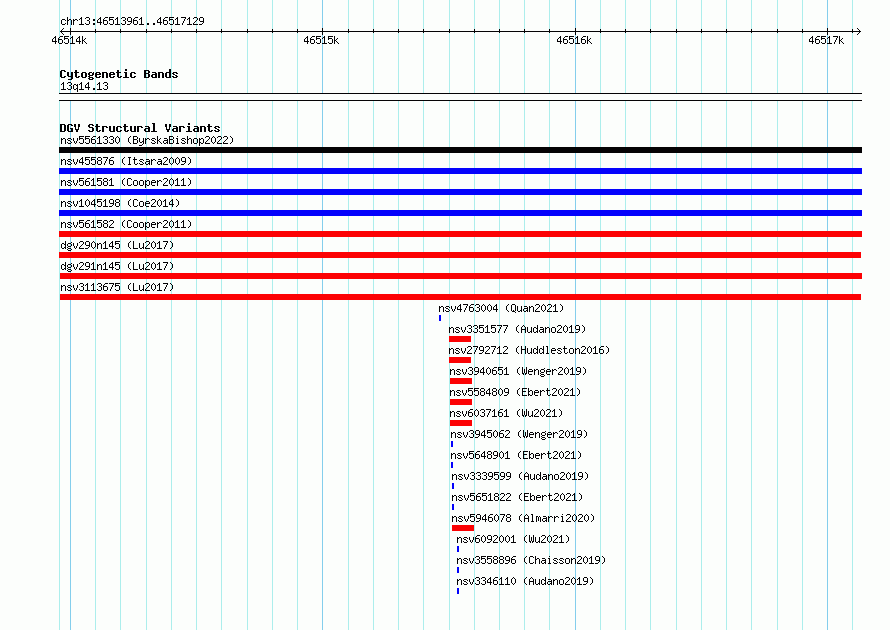Screen dimensions: 890x630
Task: Select nsv5584809 (Ebert2021) label
Action: (515, 392)
